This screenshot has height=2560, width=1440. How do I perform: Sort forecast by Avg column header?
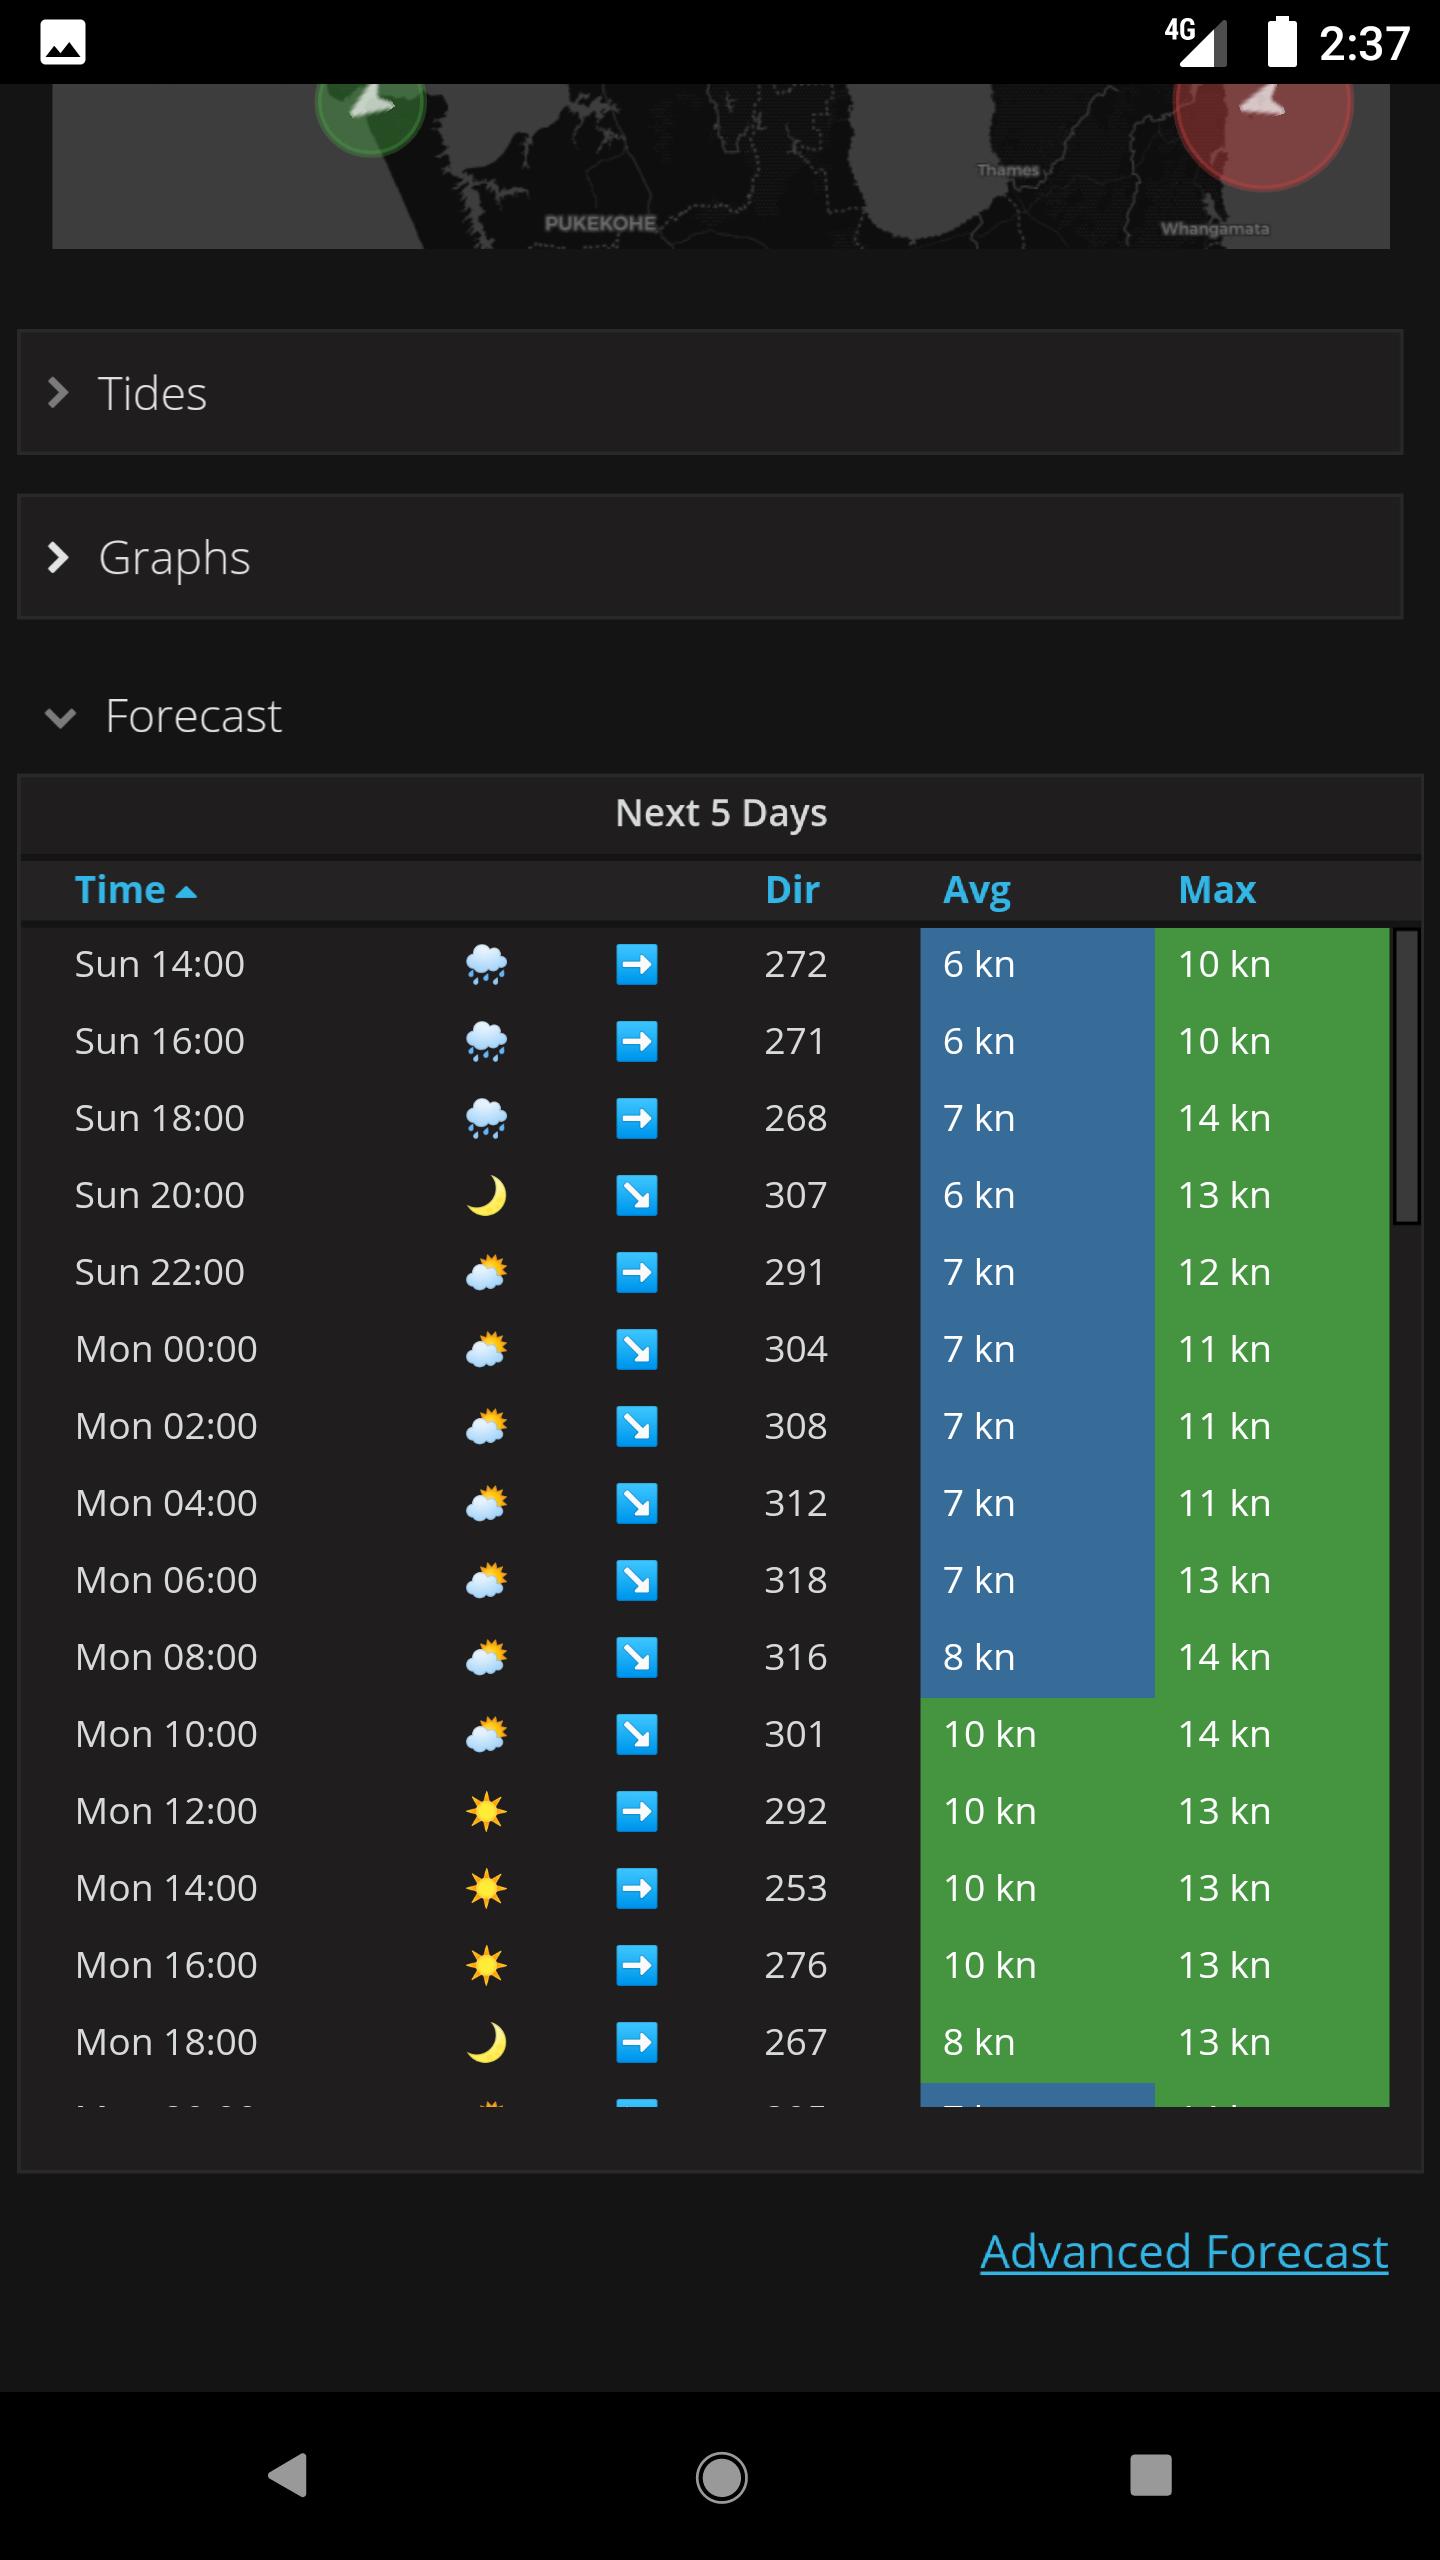[x=977, y=890]
